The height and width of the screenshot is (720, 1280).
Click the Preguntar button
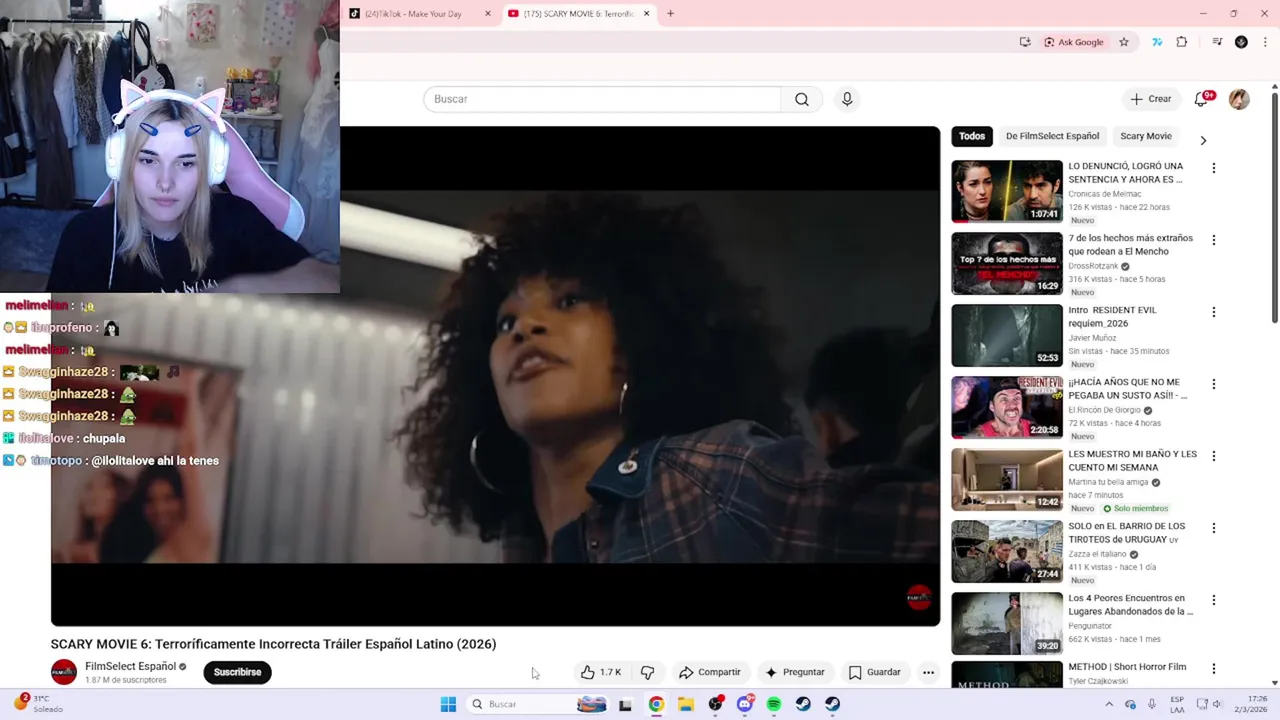pos(795,672)
